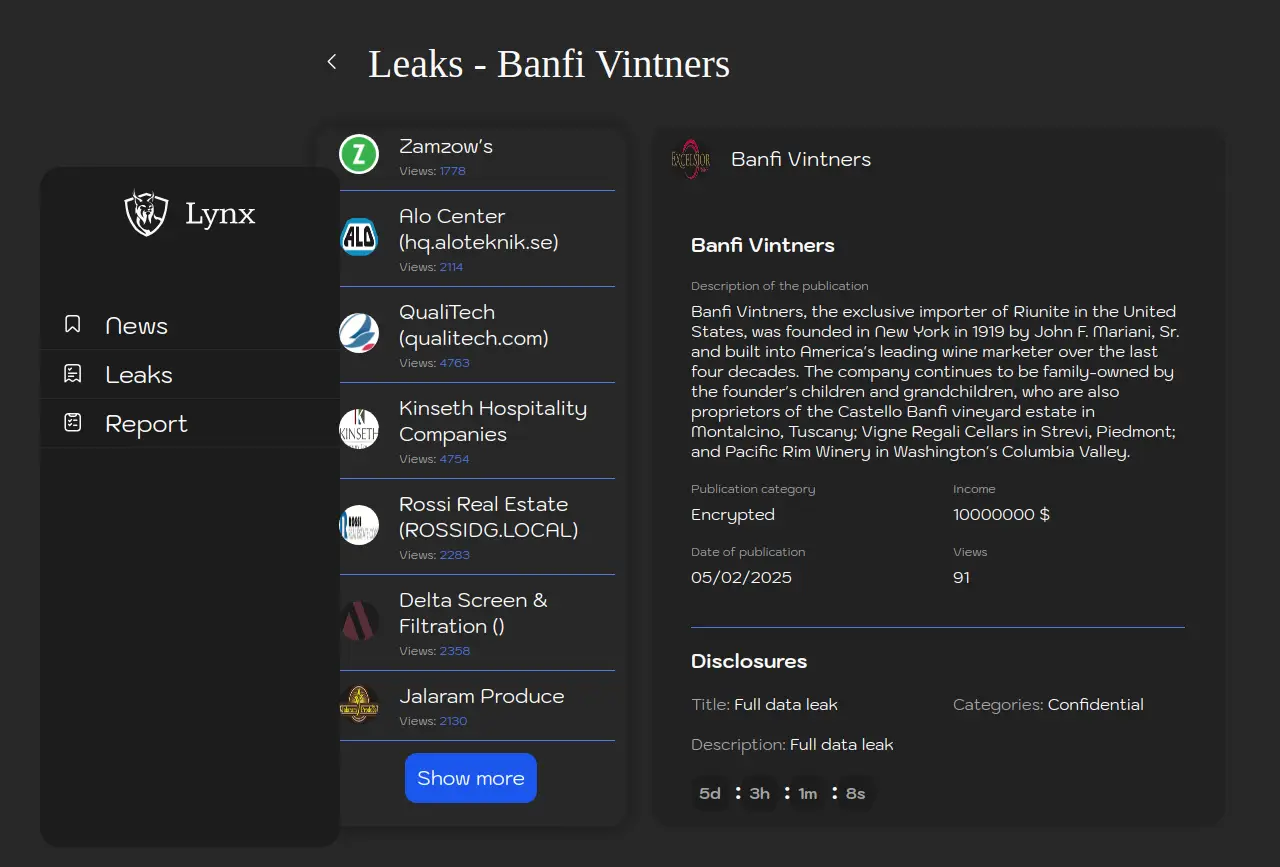Click the Lynx shield logo

(x=146, y=213)
